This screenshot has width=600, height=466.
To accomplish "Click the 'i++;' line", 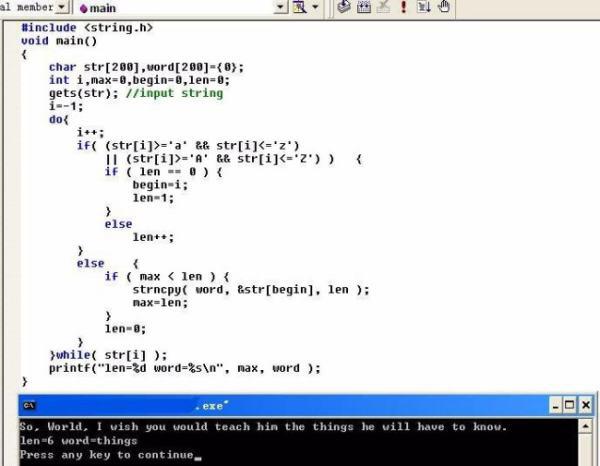I will 90,132.
